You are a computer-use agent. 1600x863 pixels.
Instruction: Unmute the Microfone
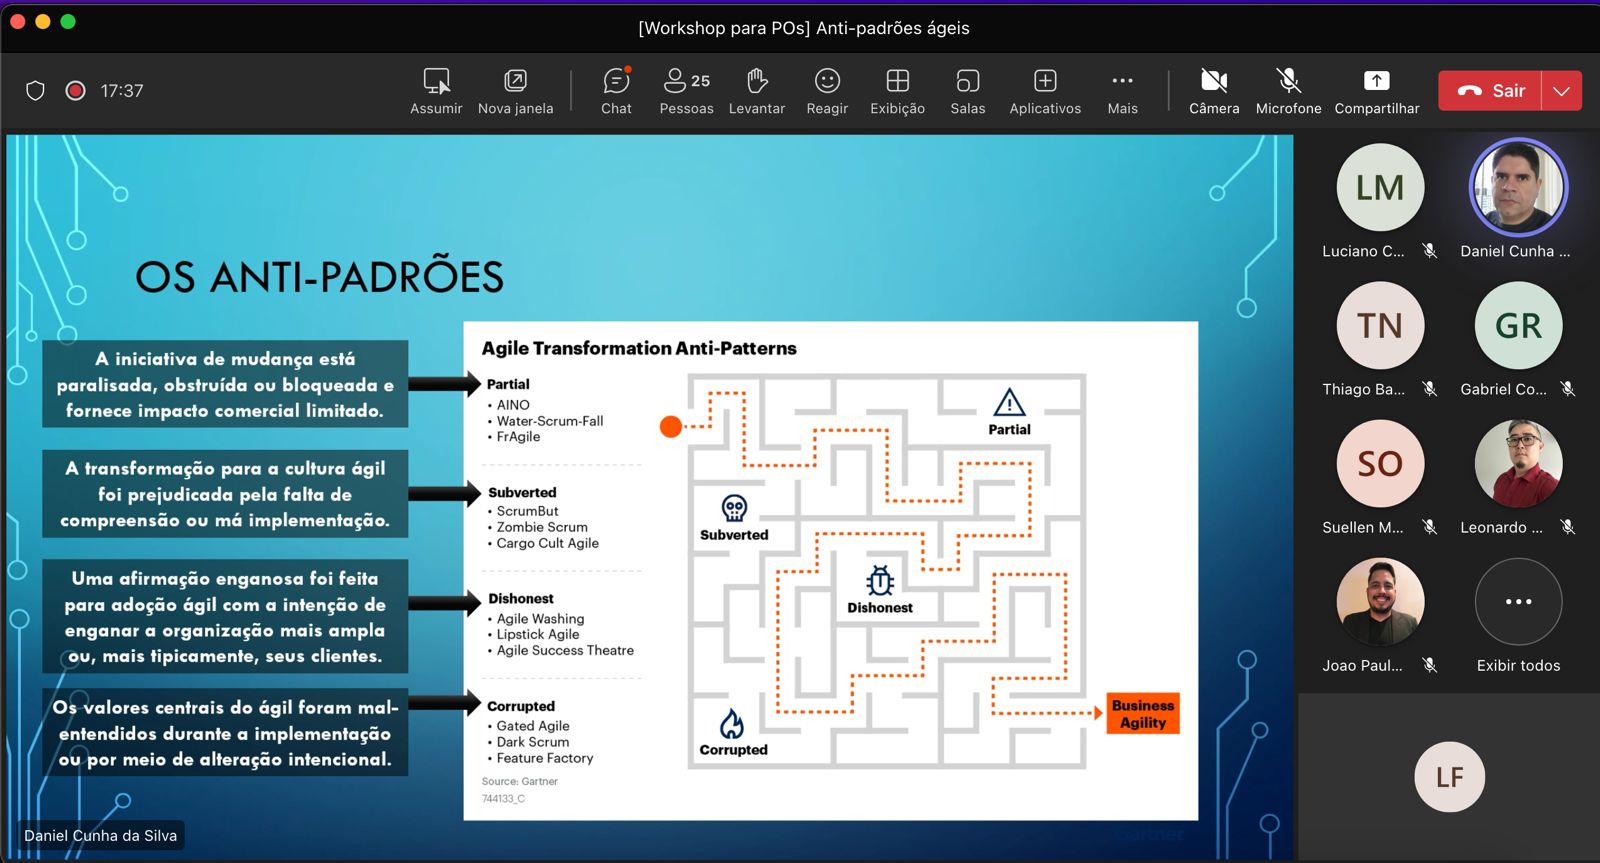coord(1288,90)
